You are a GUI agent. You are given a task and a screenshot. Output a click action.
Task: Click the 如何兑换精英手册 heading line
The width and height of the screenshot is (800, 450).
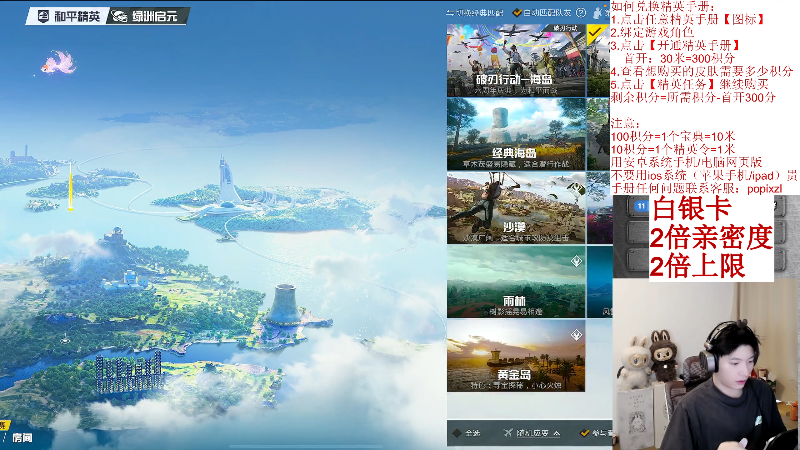[664, 6]
